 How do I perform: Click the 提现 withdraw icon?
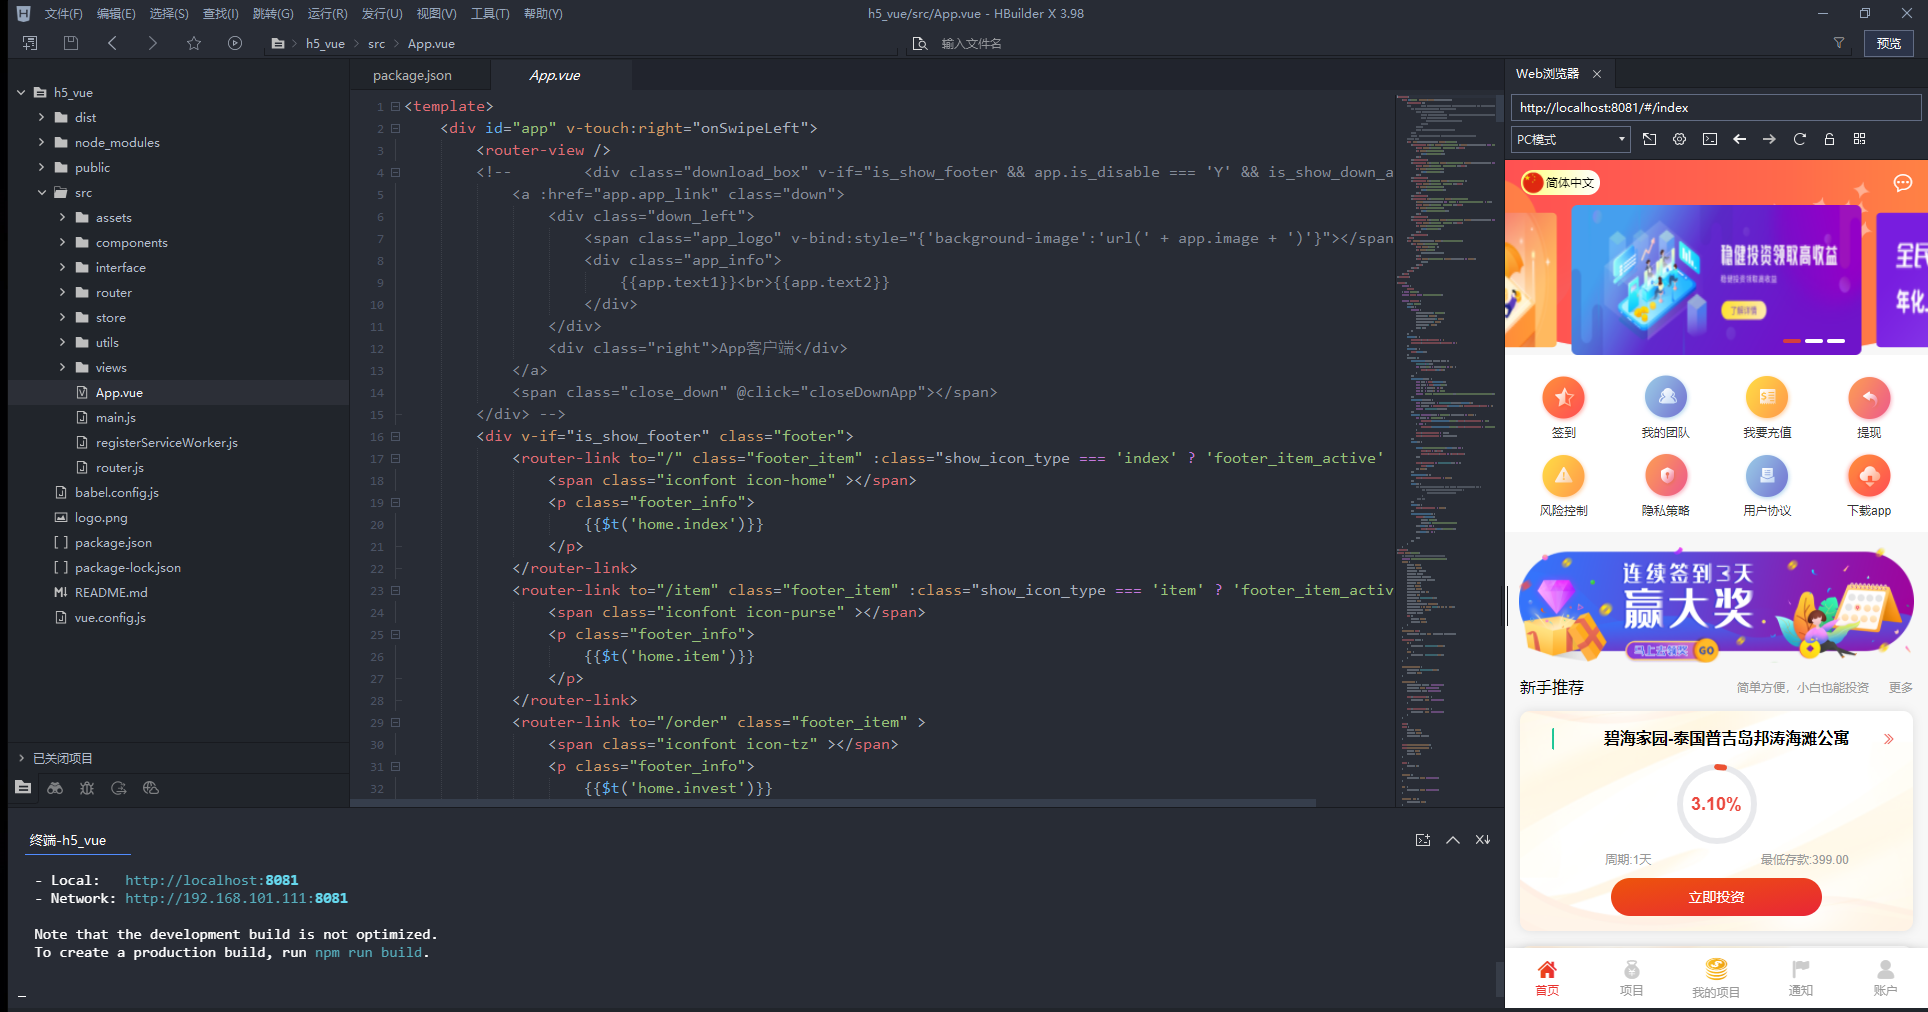(1869, 398)
